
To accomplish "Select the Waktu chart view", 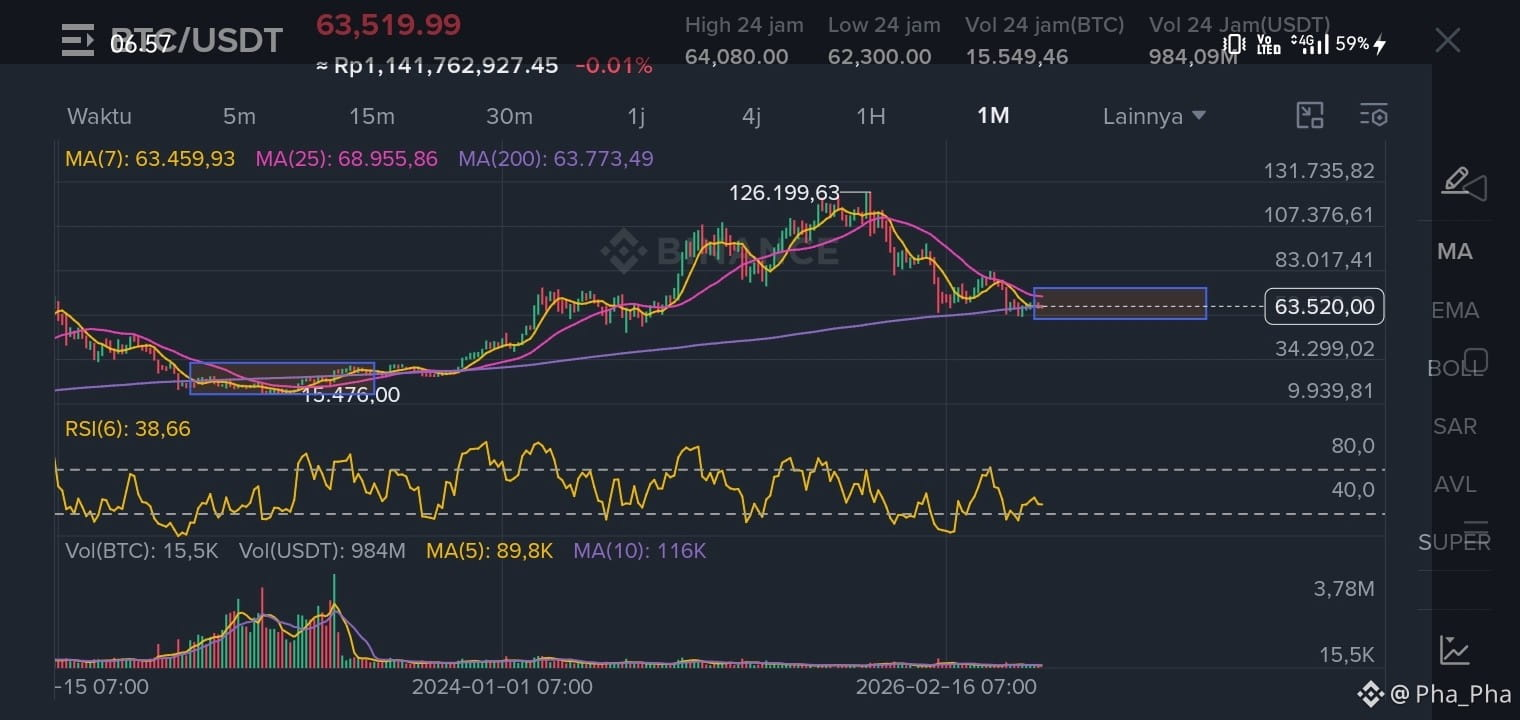I will [99, 116].
